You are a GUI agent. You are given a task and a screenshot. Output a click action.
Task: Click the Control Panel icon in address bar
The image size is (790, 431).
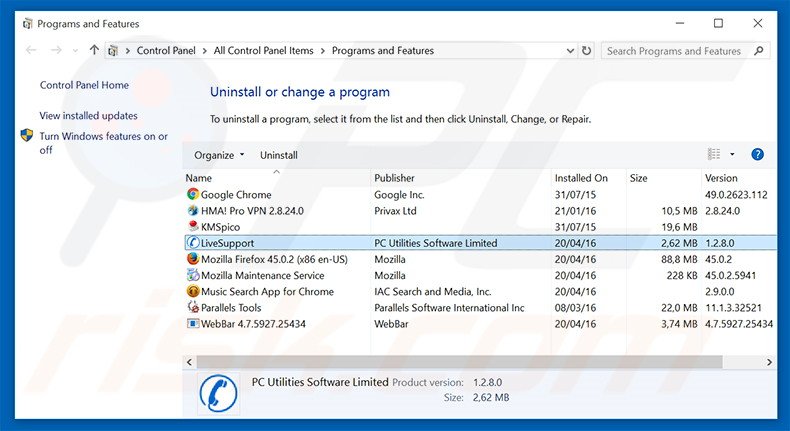click(113, 50)
